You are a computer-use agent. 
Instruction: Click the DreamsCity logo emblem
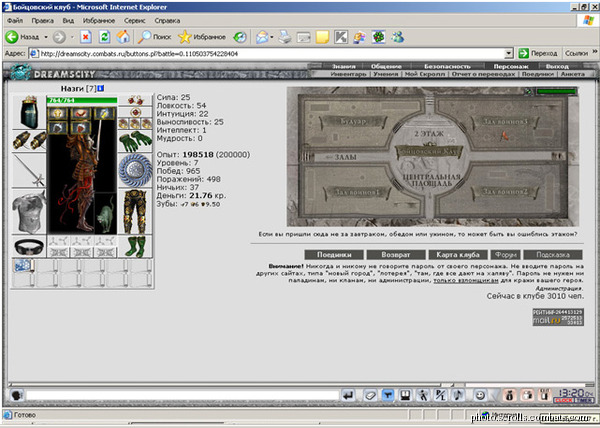click(x=20, y=72)
